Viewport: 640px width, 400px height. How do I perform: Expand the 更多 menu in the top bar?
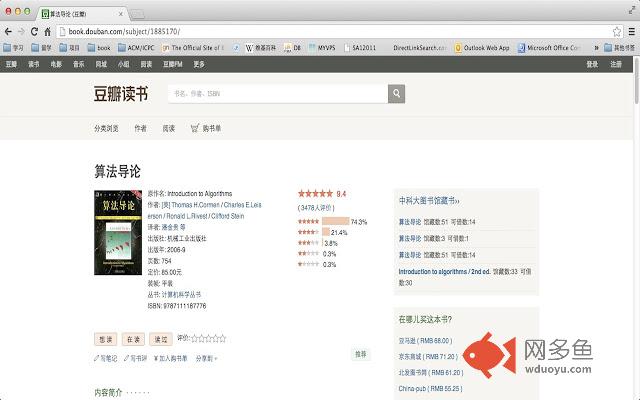pyautogui.click(x=199, y=64)
